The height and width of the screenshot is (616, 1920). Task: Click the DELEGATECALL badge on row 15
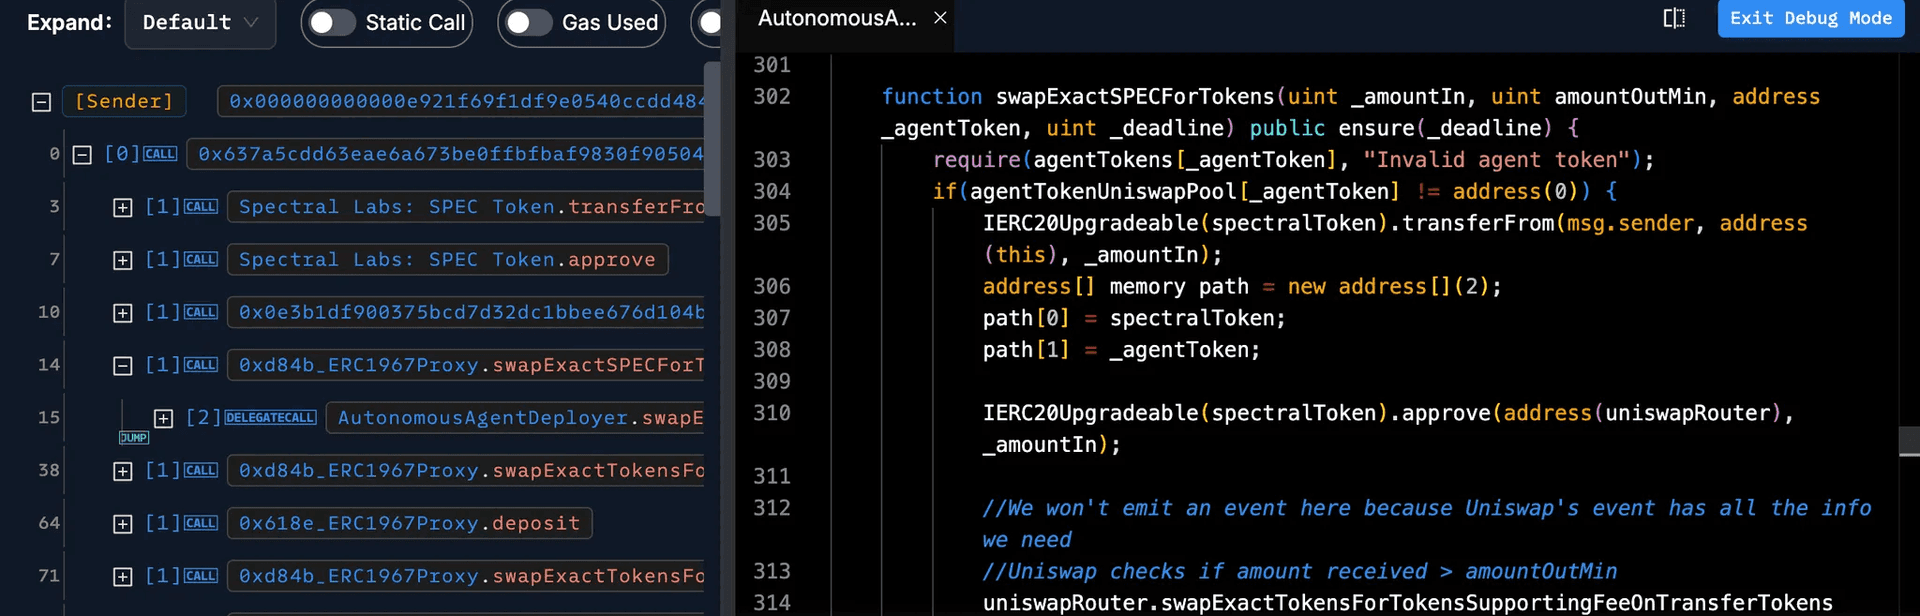[271, 418]
